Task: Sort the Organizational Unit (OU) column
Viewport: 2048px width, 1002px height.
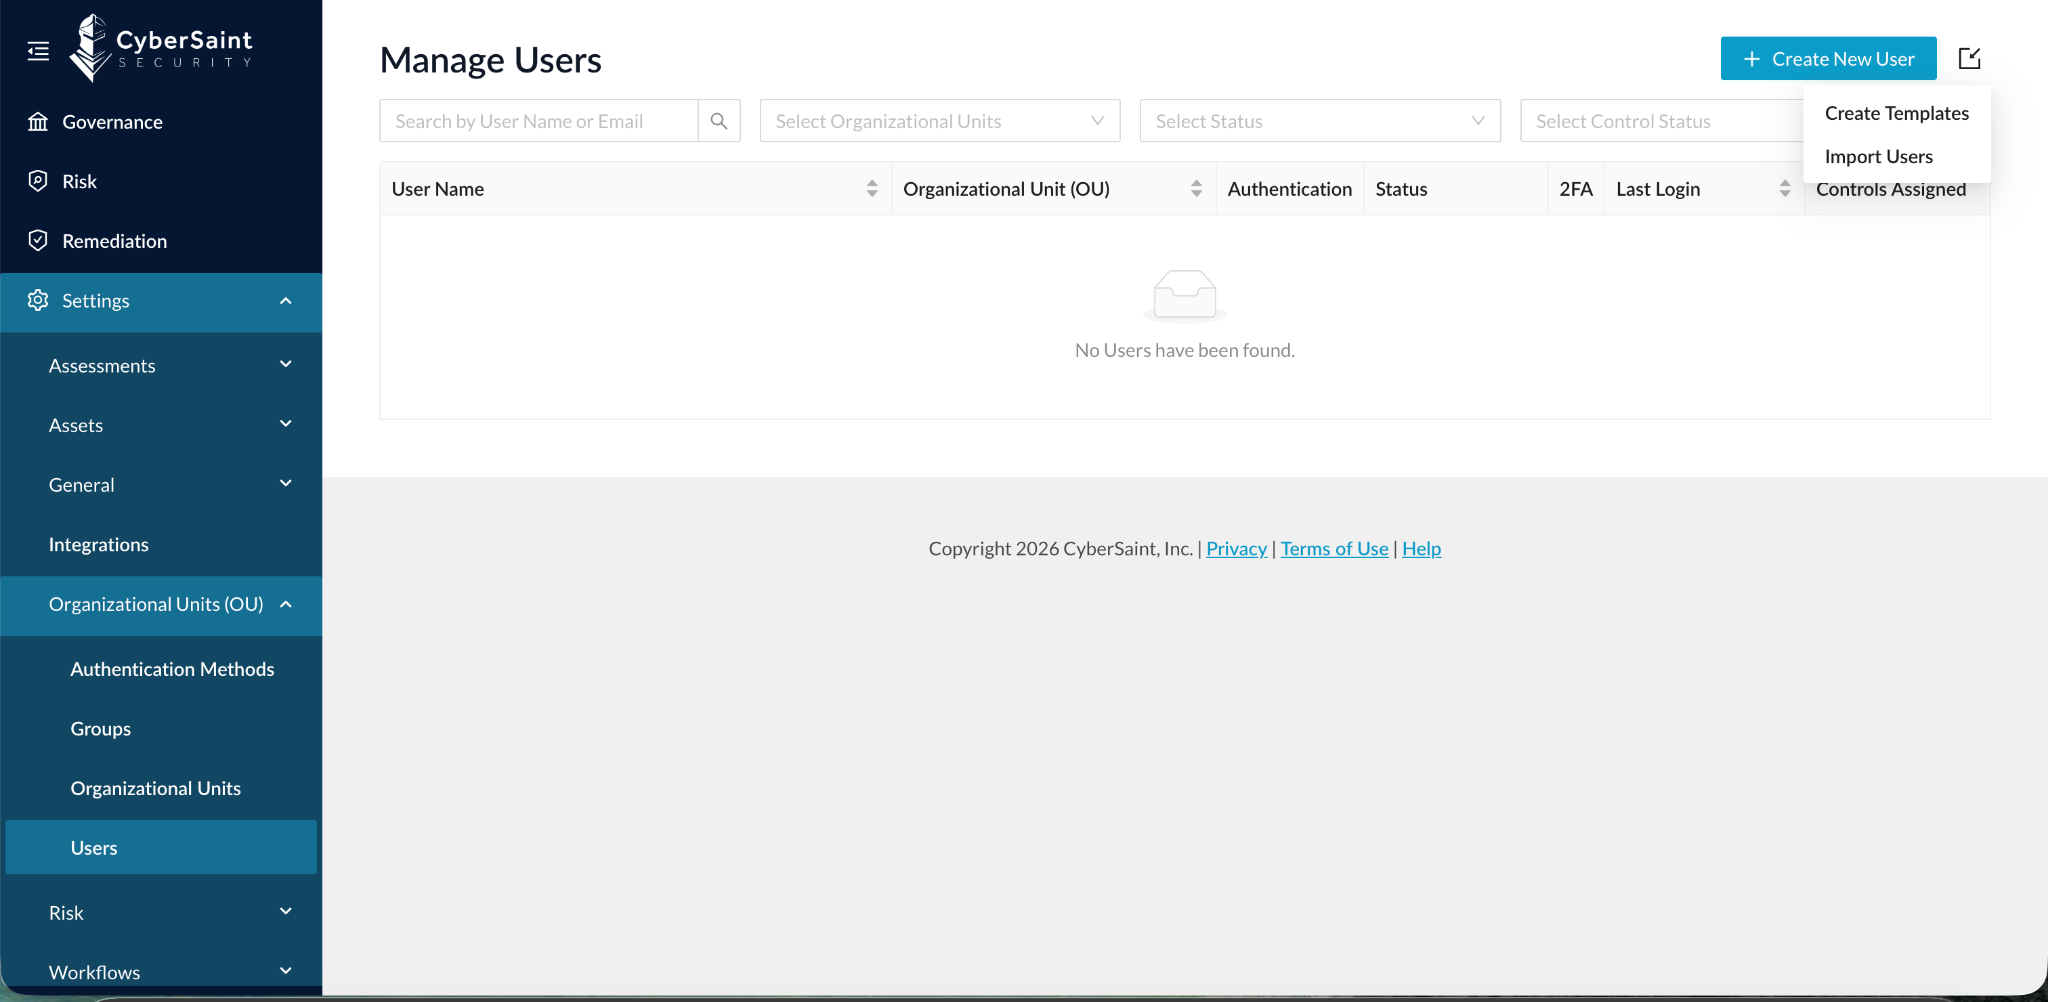Action: pos(1196,189)
